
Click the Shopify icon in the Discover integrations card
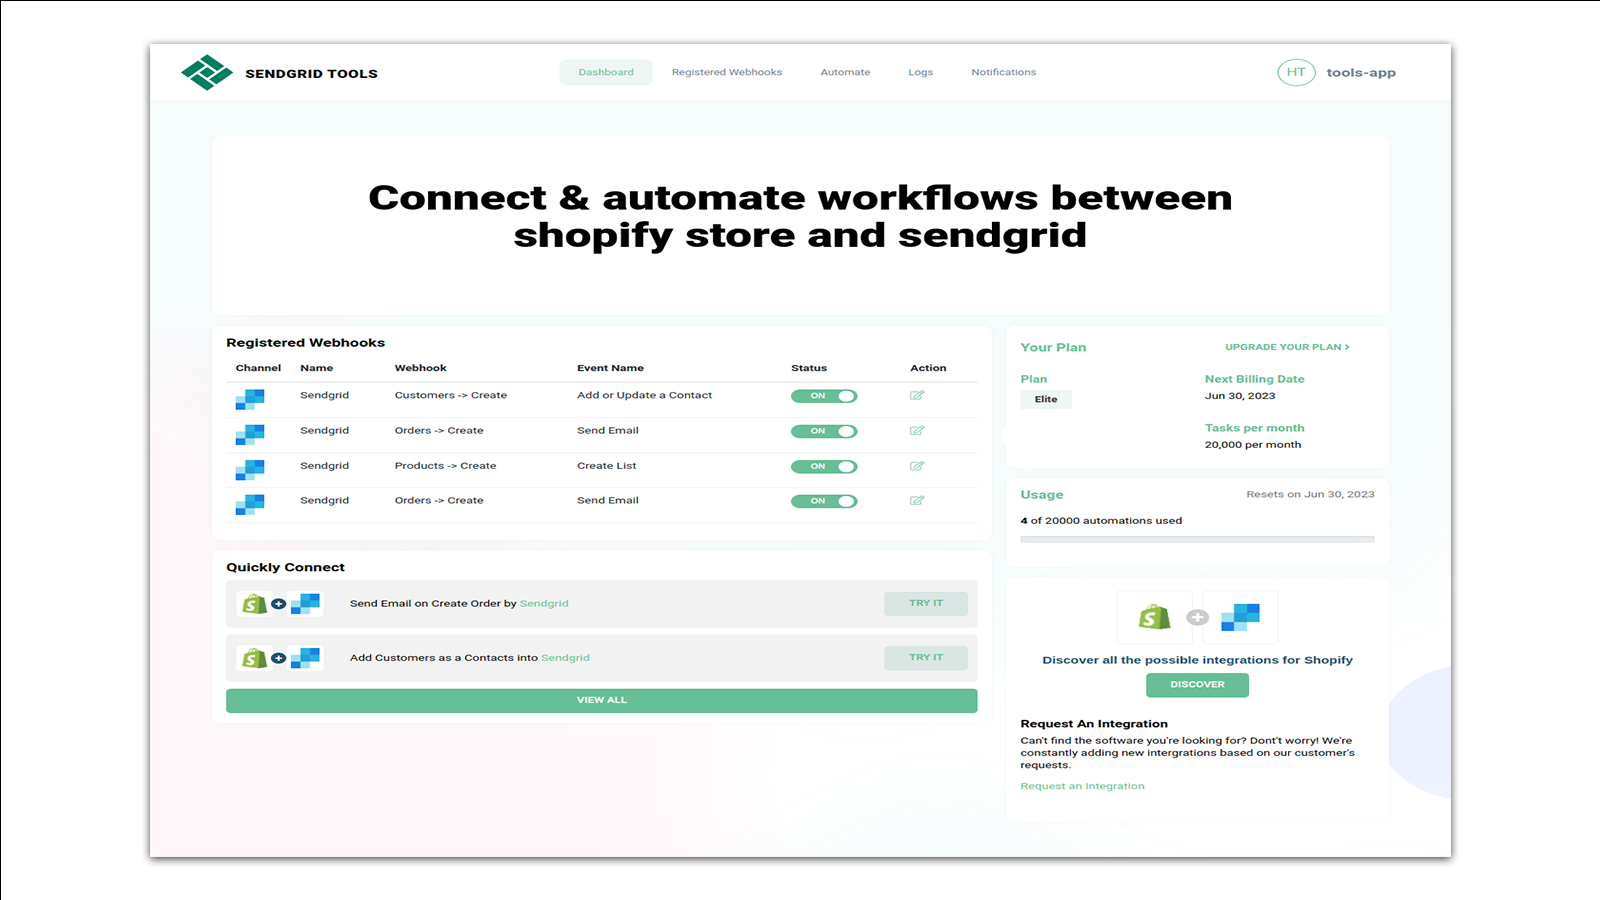click(1155, 617)
